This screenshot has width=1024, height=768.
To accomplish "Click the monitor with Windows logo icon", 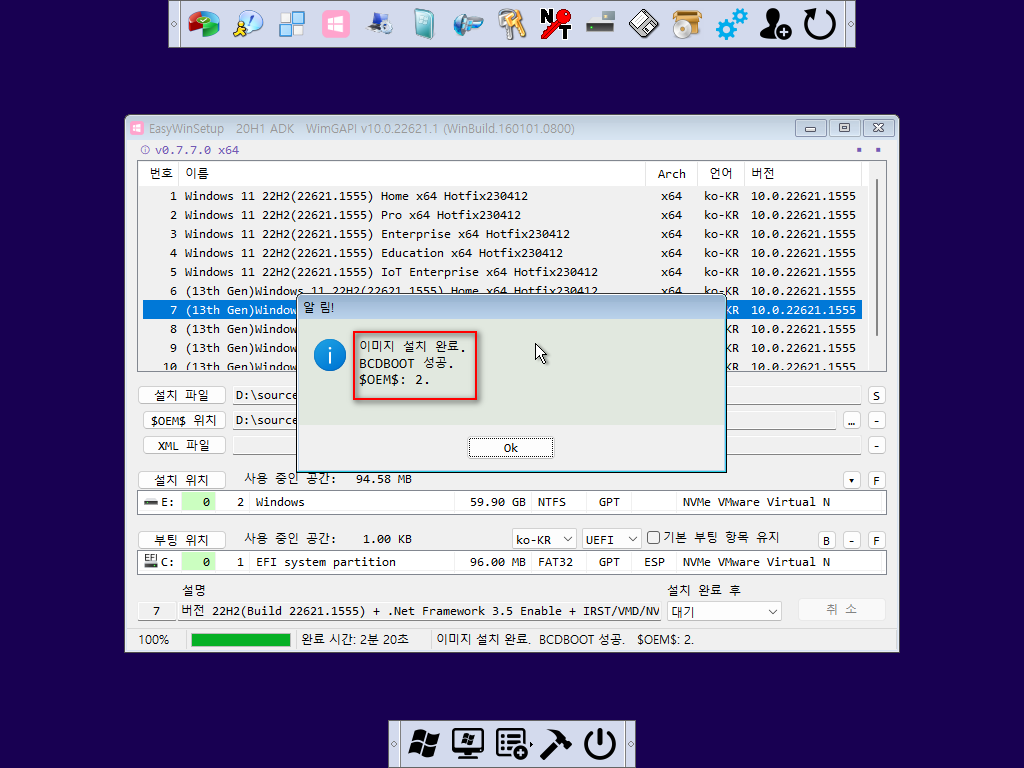I will click(x=468, y=744).
